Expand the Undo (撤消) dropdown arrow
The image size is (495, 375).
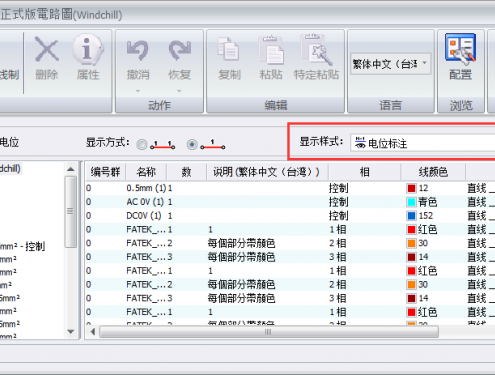point(138,91)
